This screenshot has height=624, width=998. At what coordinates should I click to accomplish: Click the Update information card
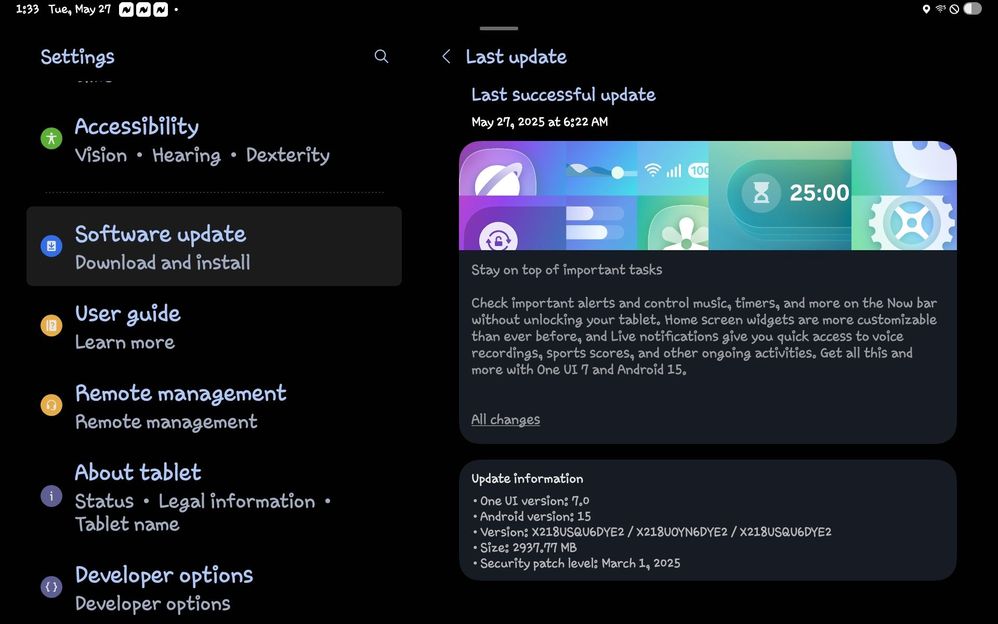click(707, 520)
